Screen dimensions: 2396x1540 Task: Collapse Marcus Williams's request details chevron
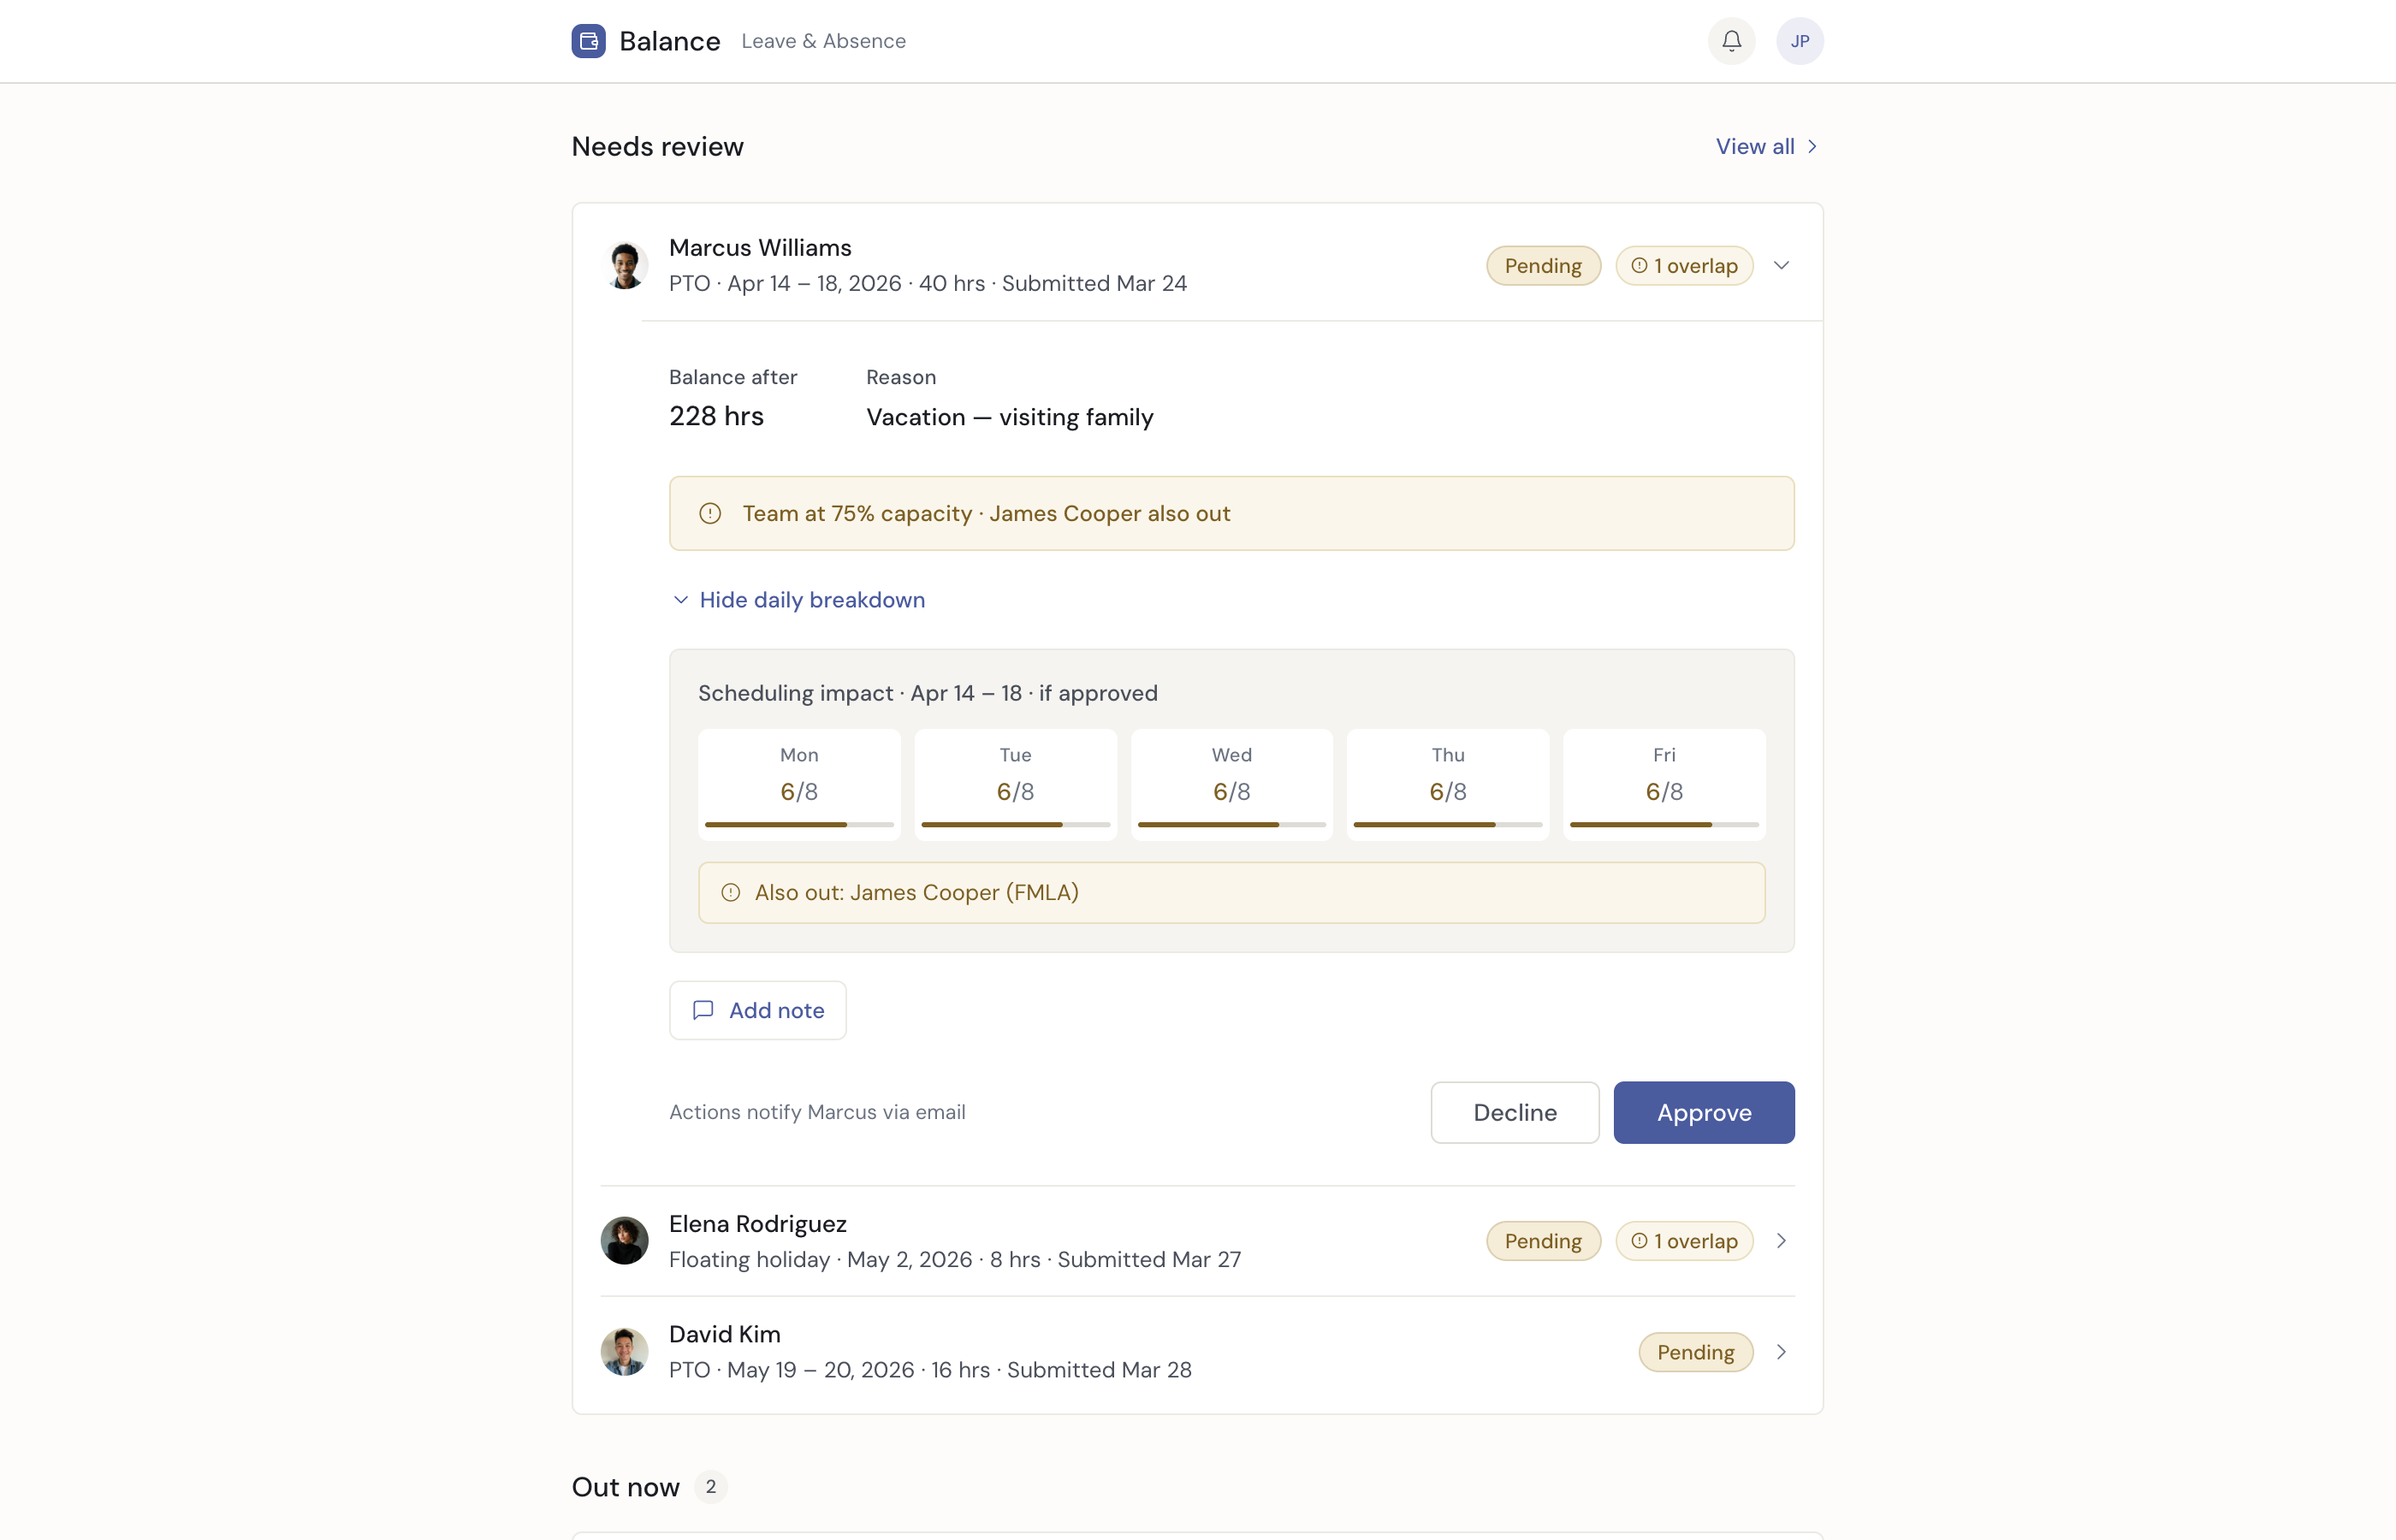click(1782, 265)
